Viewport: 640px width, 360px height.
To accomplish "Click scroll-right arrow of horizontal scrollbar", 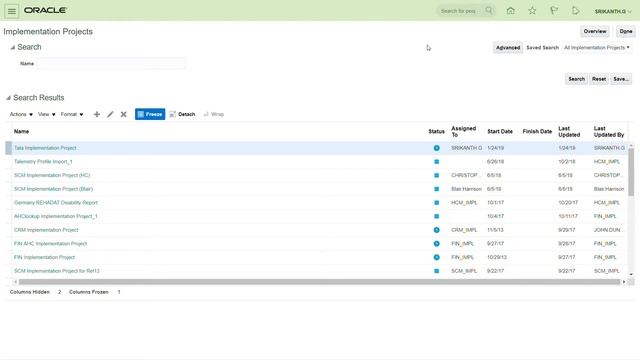I will pyautogui.click(x=624, y=282).
